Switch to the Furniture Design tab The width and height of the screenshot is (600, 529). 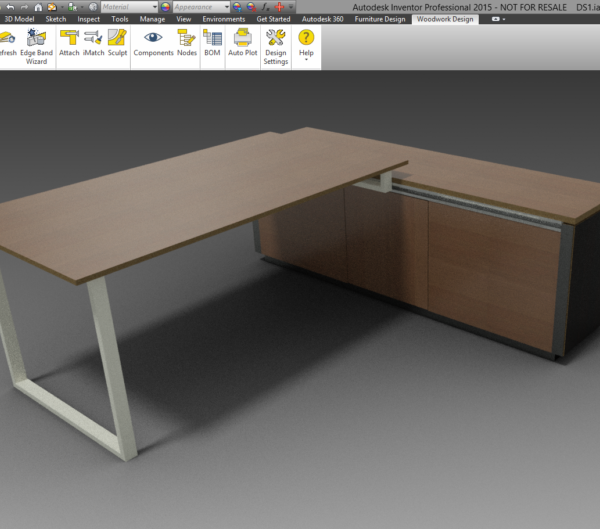click(381, 19)
